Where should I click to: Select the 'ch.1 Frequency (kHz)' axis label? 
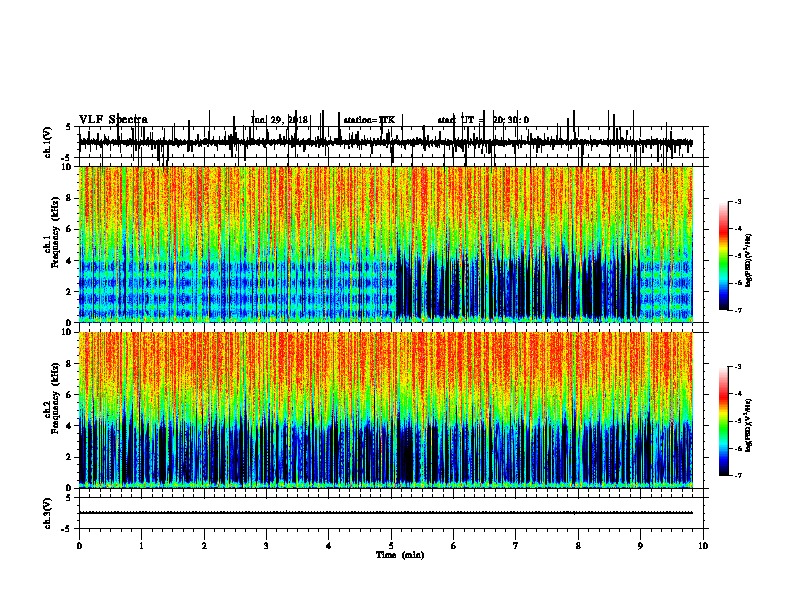click(52, 233)
